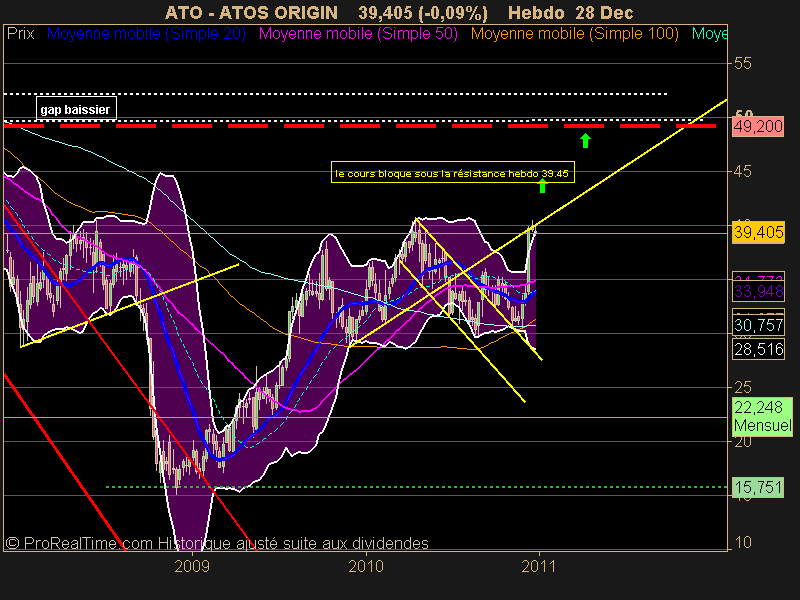Click the 2011 label on the time axis
800x600 pixels.
point(539,566)
